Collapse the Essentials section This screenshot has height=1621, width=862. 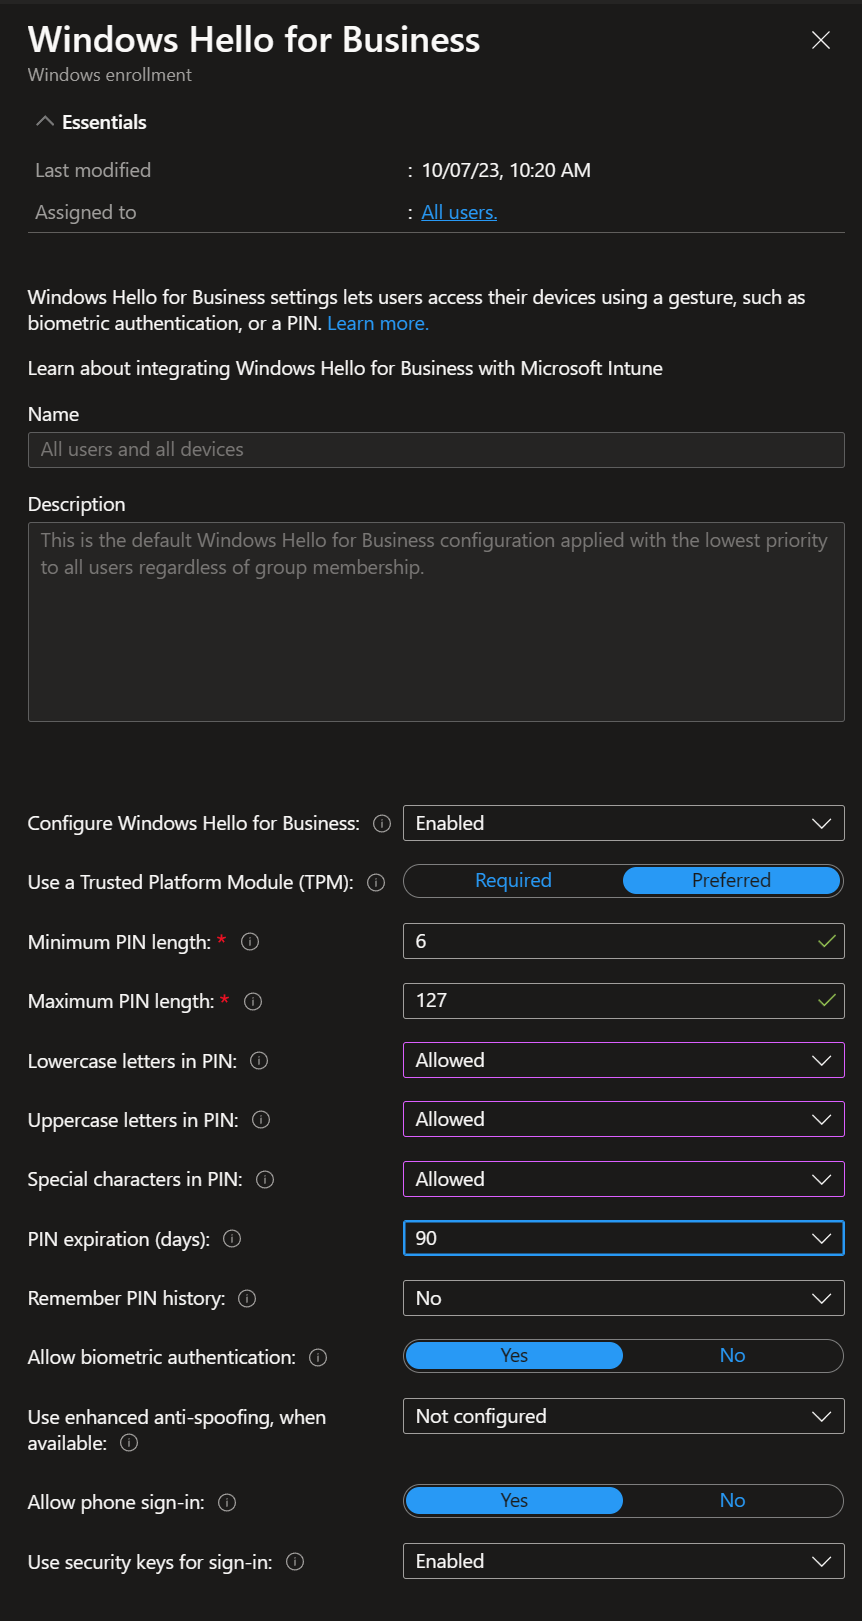[x=91, y=122]
